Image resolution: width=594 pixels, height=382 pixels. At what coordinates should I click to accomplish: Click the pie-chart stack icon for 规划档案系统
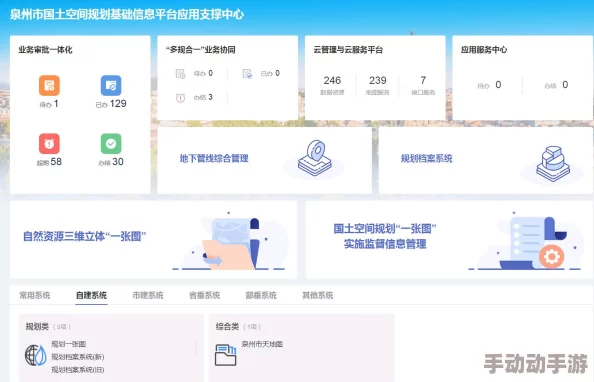coord(553,163)
